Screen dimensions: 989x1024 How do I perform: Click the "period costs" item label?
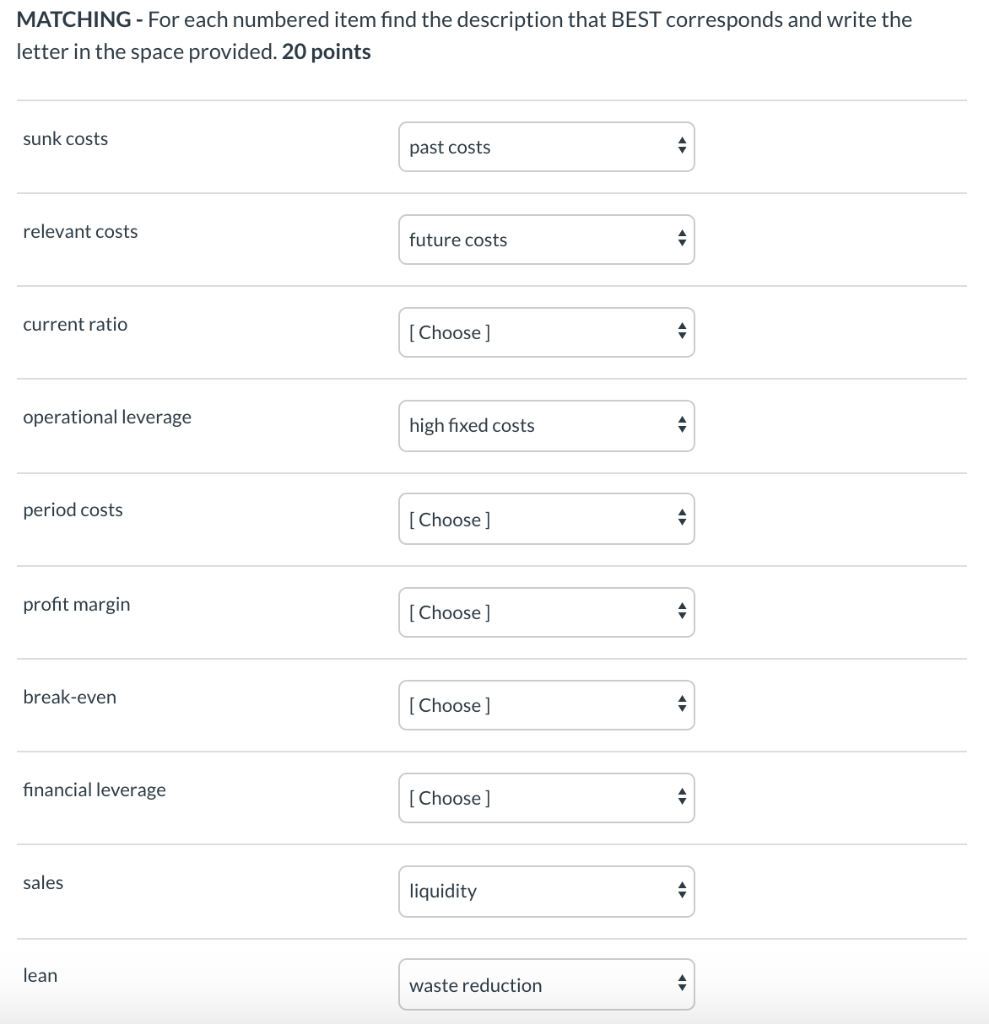[x=73, y=510]
